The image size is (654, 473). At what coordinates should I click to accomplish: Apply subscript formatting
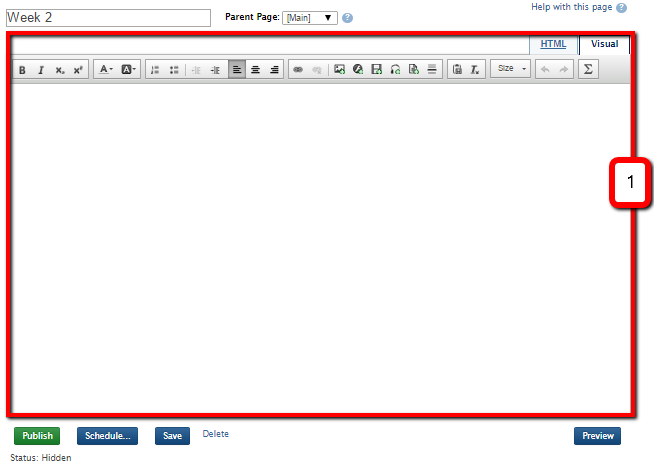pyautogui.click(x=60, y=70)
